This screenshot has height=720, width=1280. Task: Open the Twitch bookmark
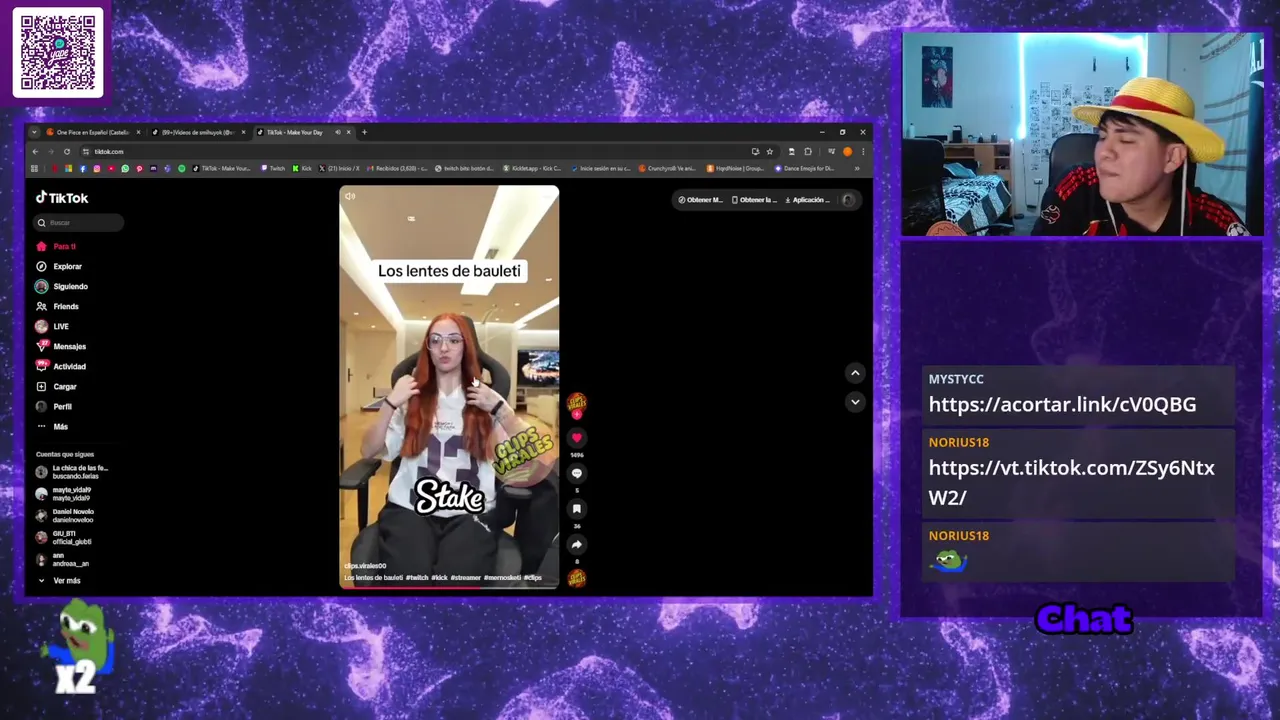[273, 168]
